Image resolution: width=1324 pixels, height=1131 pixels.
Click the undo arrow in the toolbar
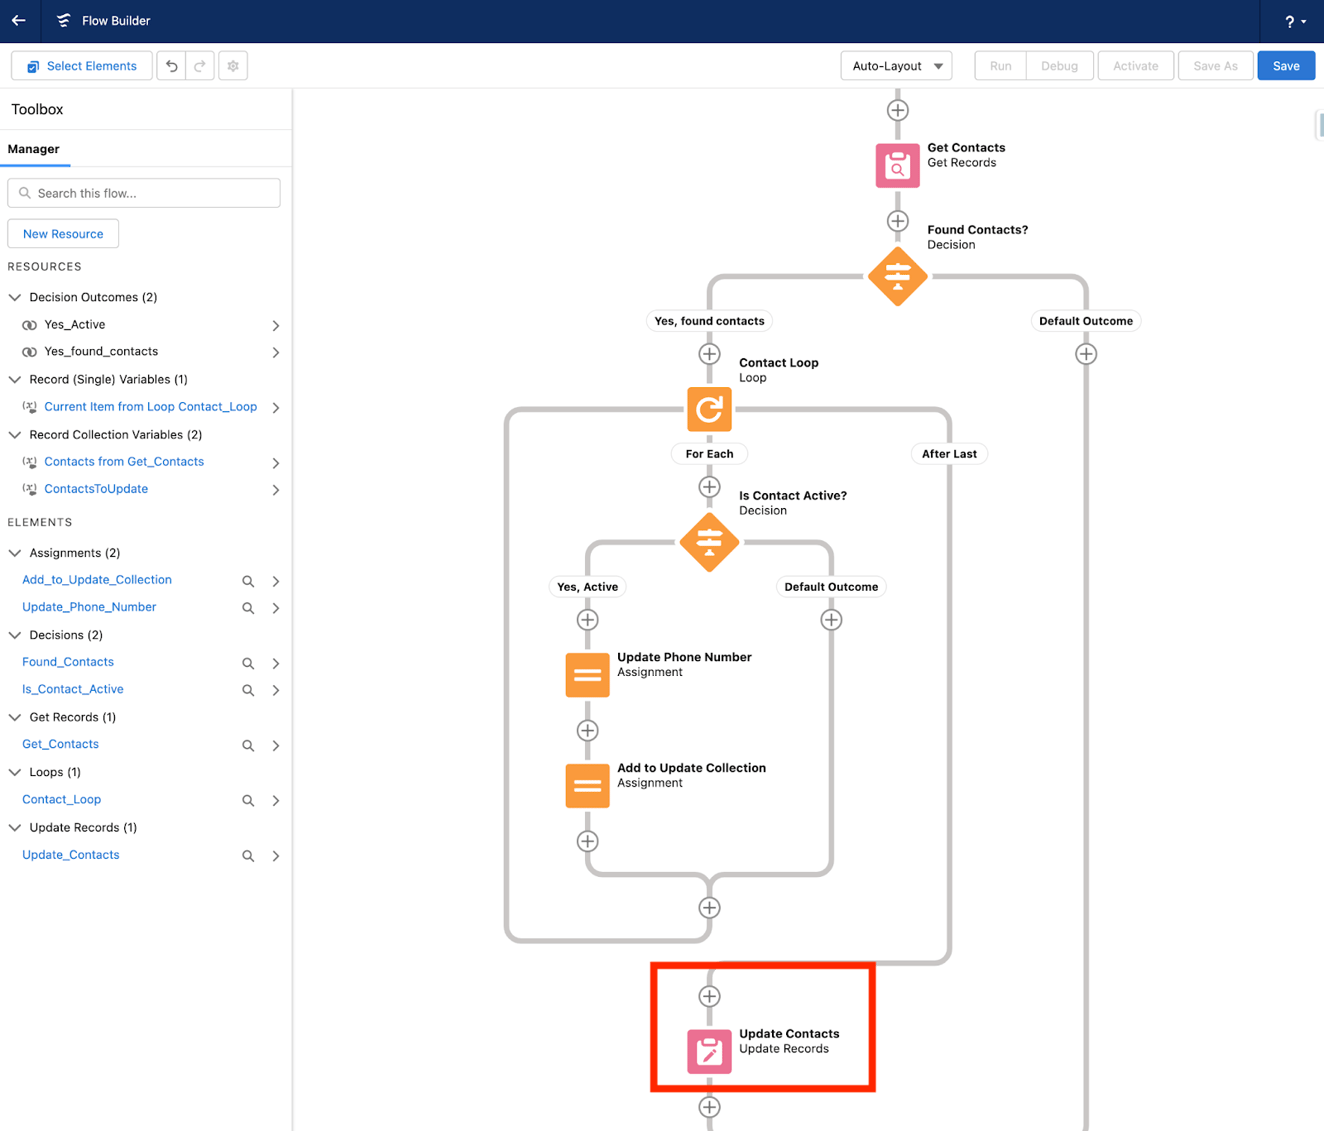pyautogui.click(x=171, y=65)
